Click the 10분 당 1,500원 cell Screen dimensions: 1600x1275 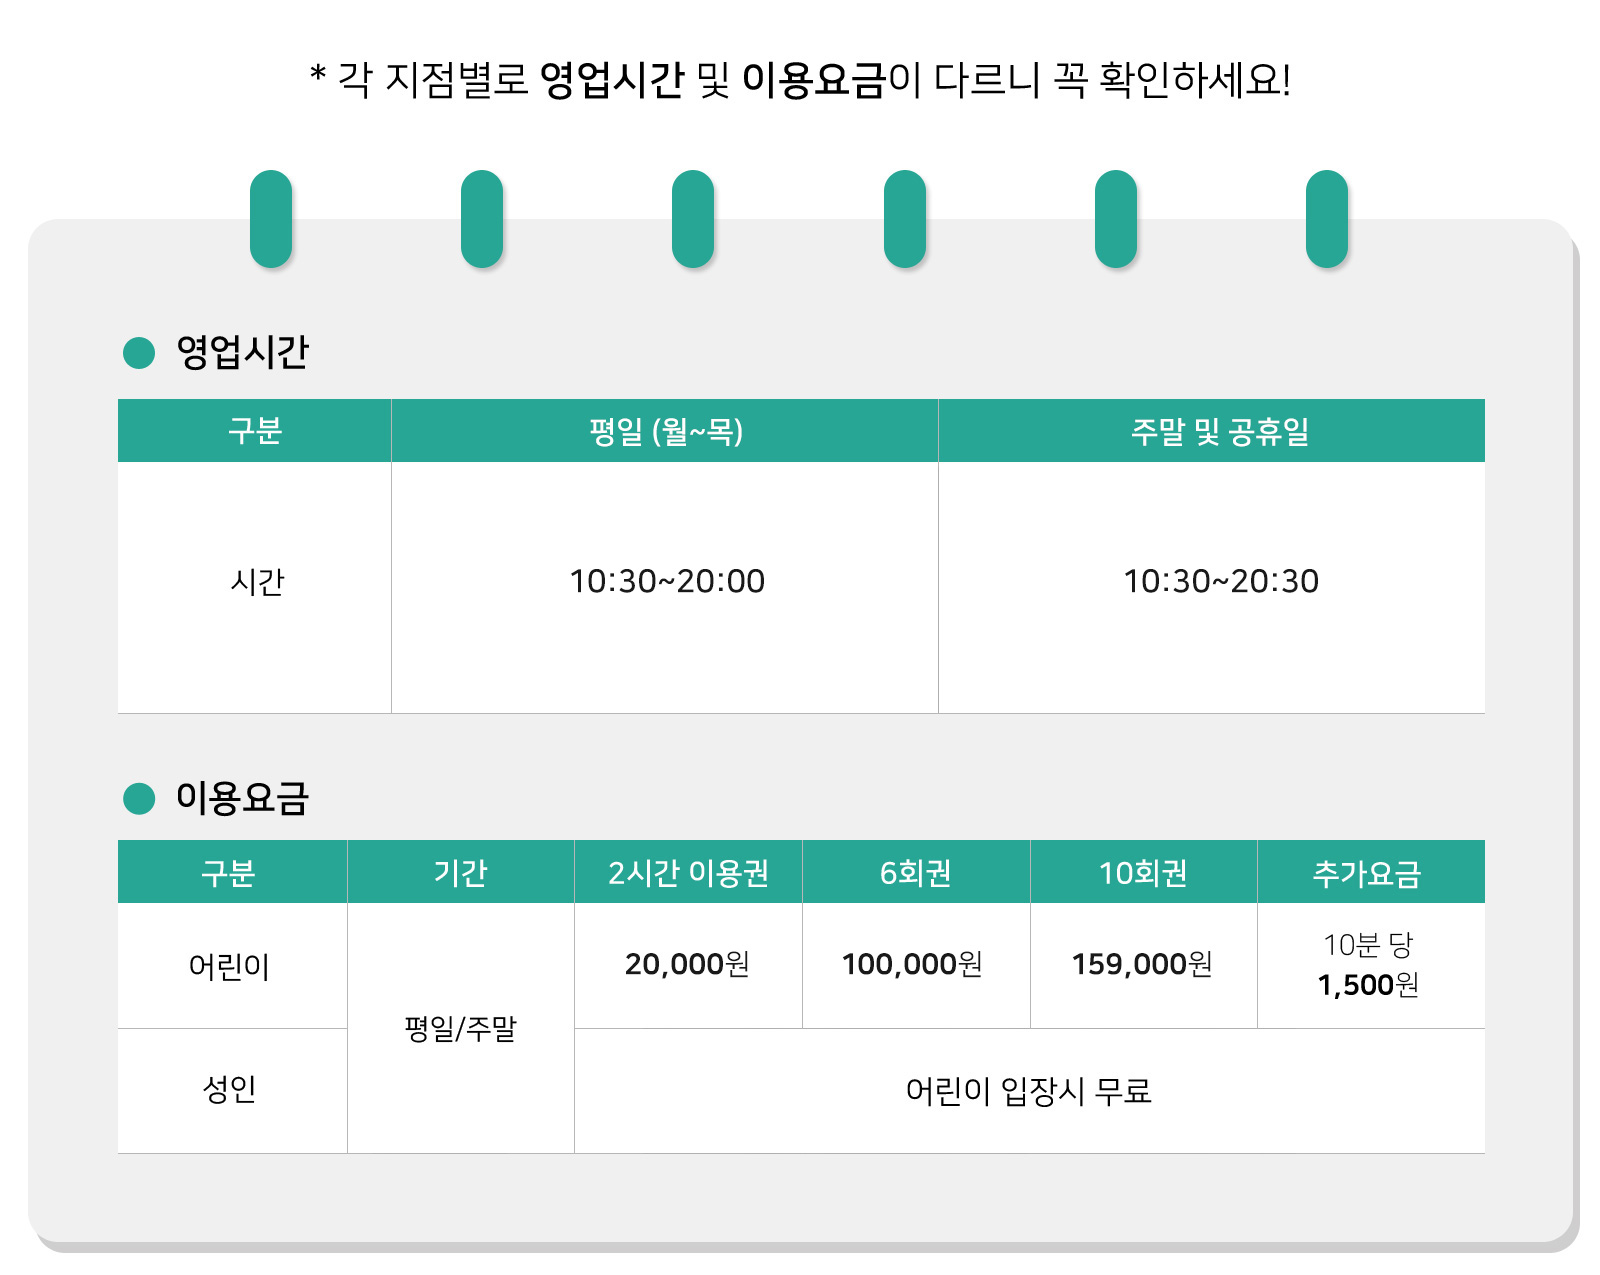click(1368, 965)
